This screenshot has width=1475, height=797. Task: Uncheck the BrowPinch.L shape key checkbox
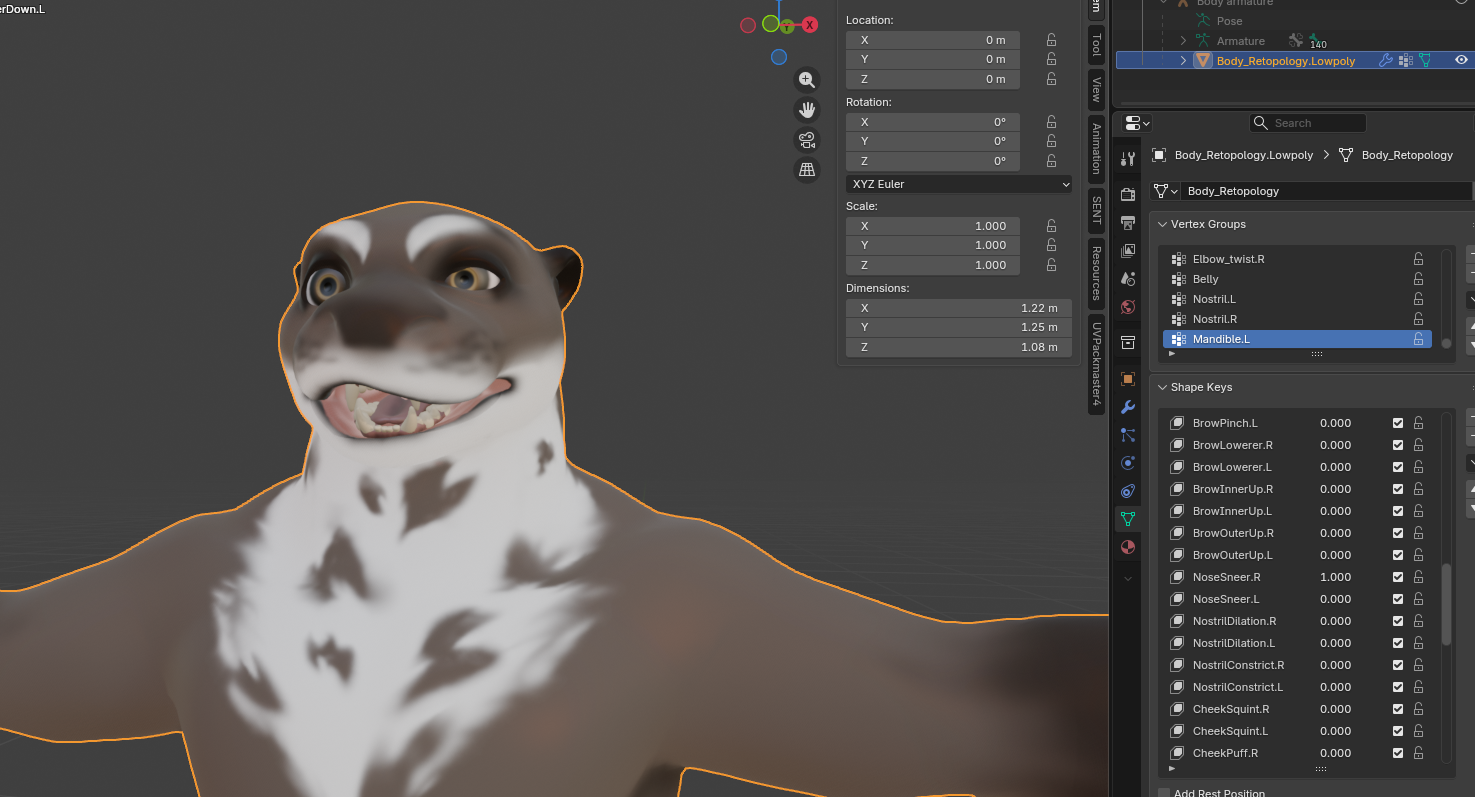click(x=1398, y=423)
